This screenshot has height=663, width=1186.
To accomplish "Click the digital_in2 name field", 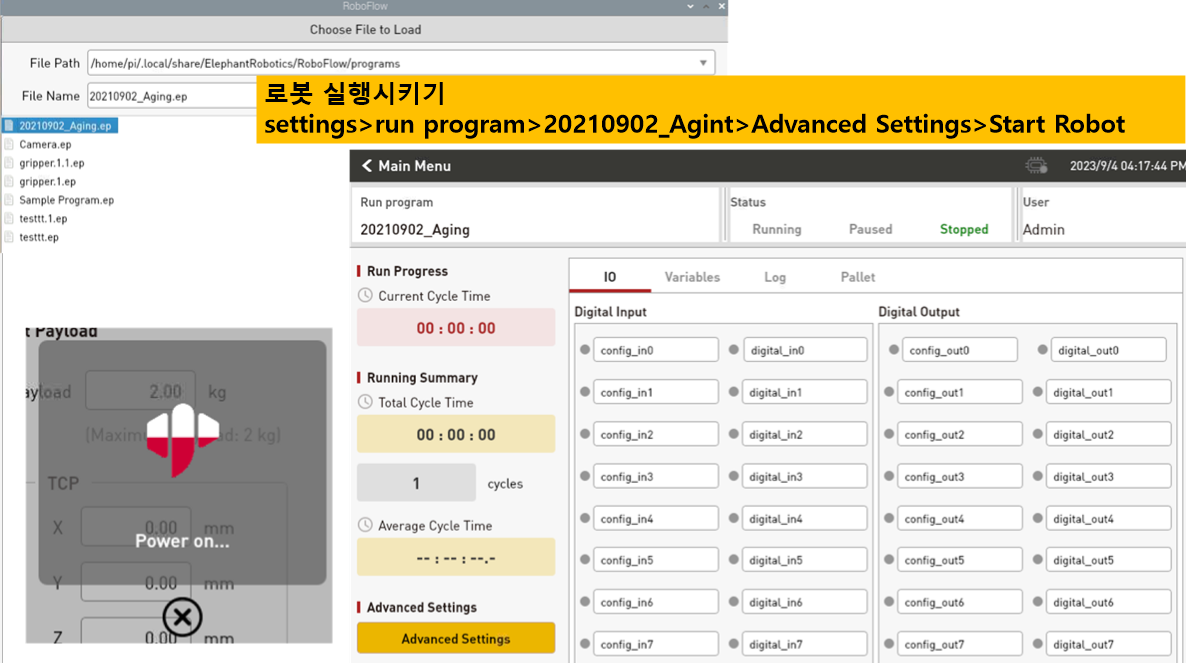I will click(x=804, y=435).
